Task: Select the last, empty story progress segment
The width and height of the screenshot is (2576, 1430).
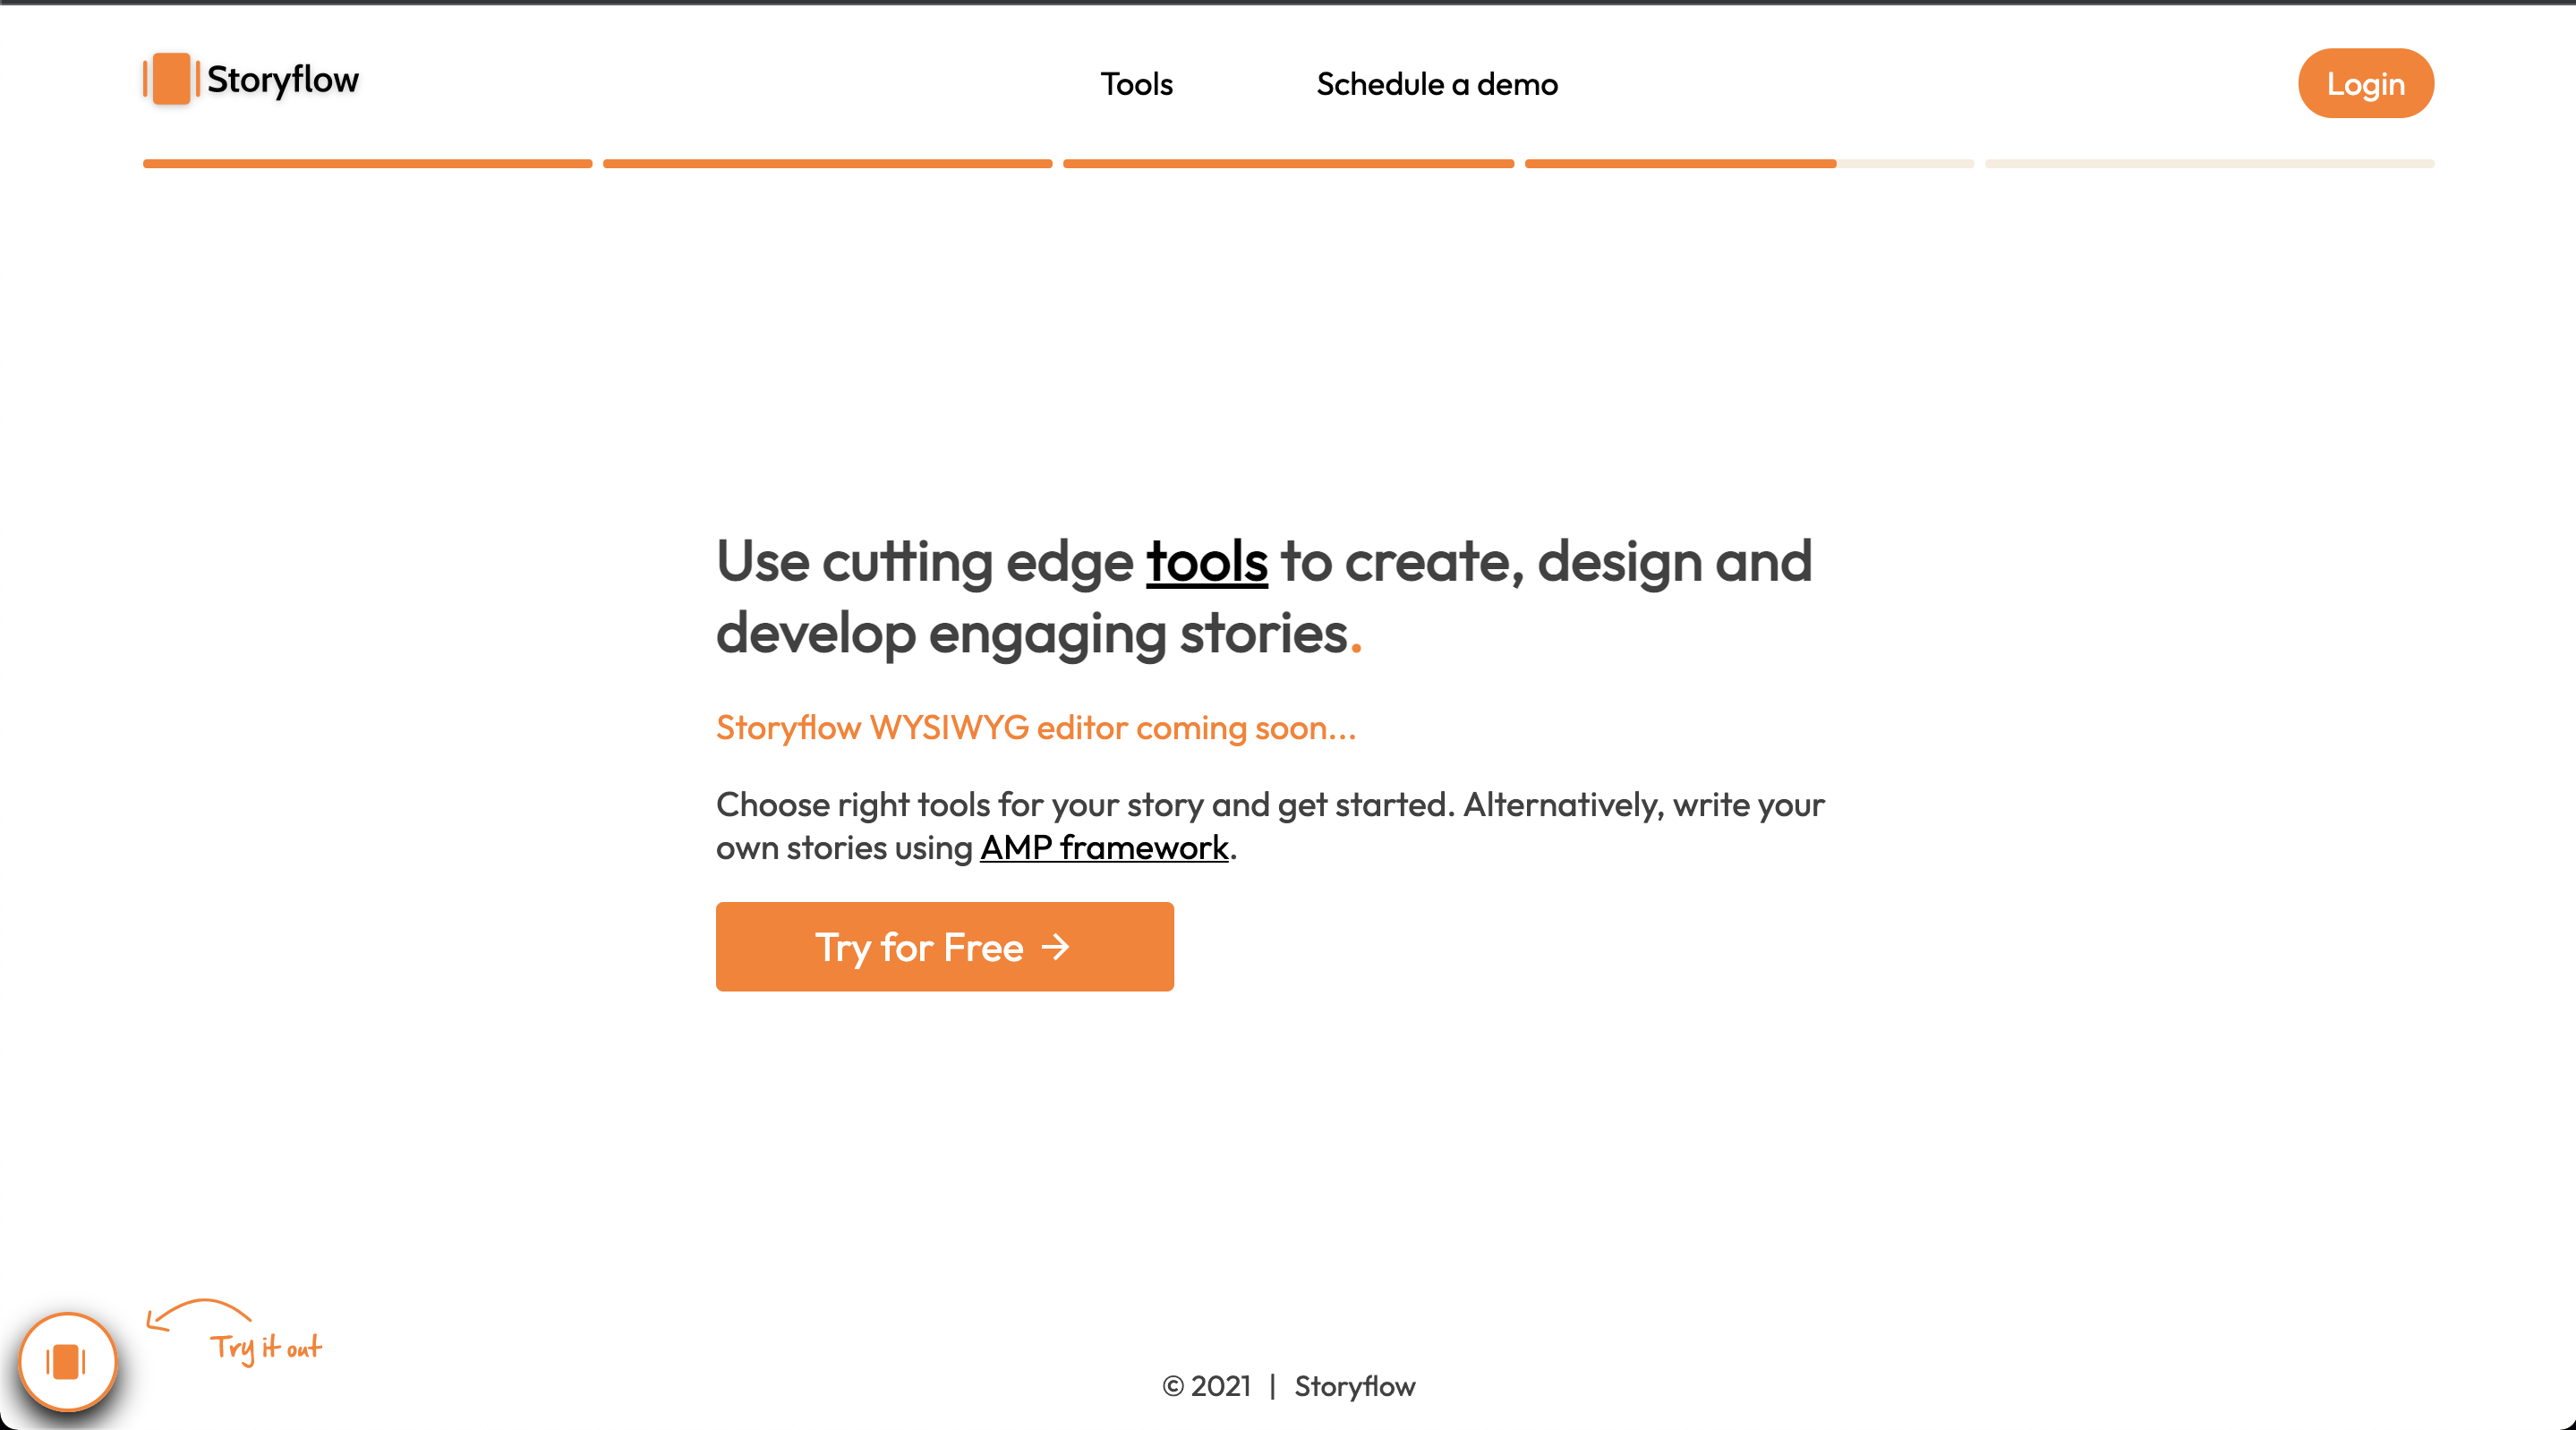Action: (2208, 163)
